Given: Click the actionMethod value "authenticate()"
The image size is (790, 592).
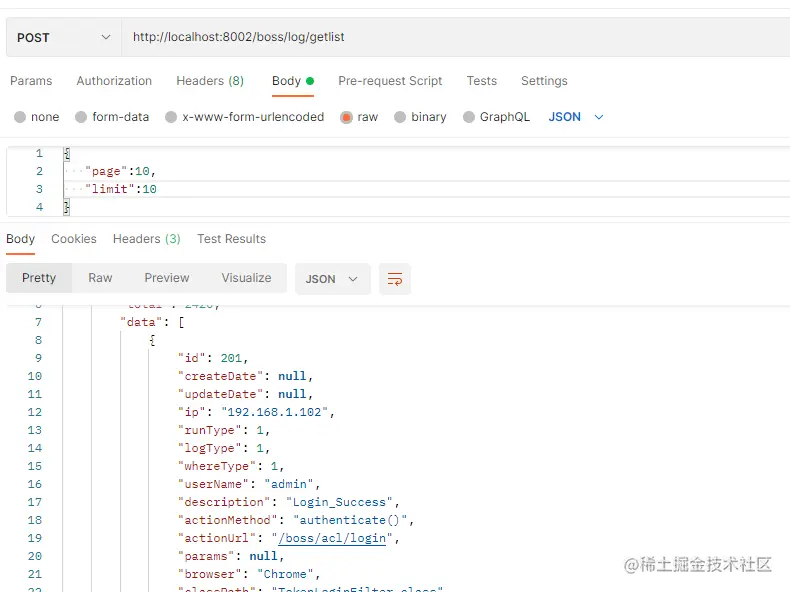Looking at the screenshot, I should click(350, 520).
